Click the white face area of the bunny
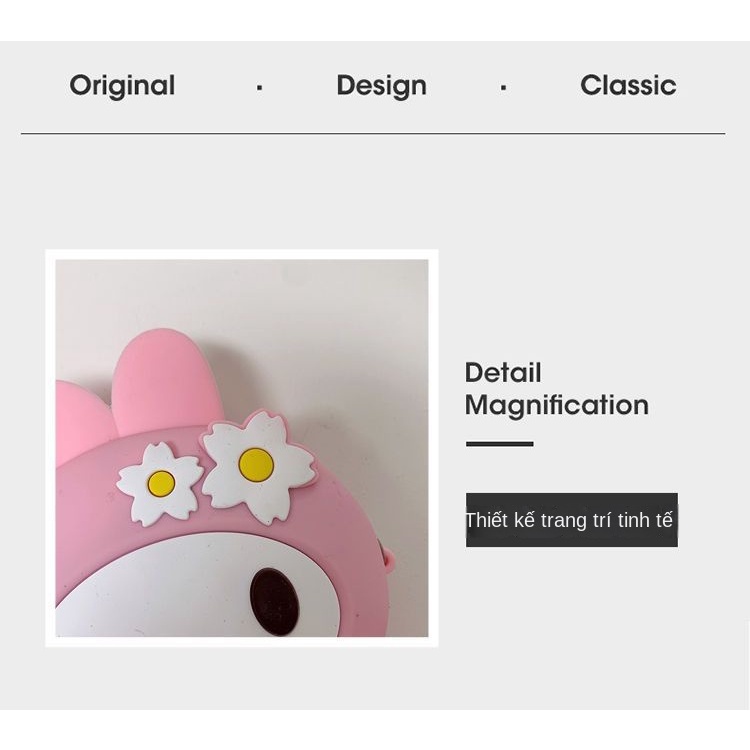 [x=191, y=586]
